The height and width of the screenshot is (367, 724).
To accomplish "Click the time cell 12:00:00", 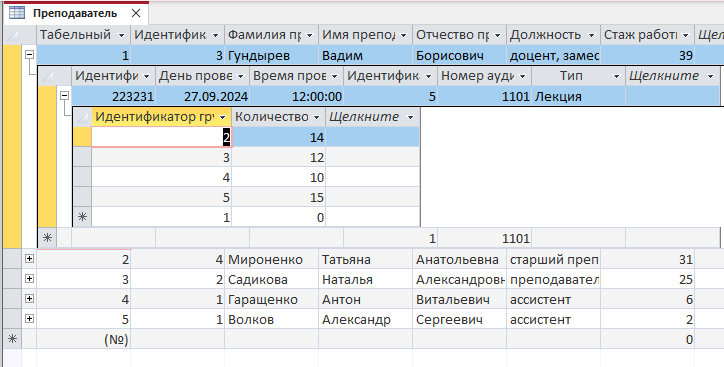I will coord(296,96).
